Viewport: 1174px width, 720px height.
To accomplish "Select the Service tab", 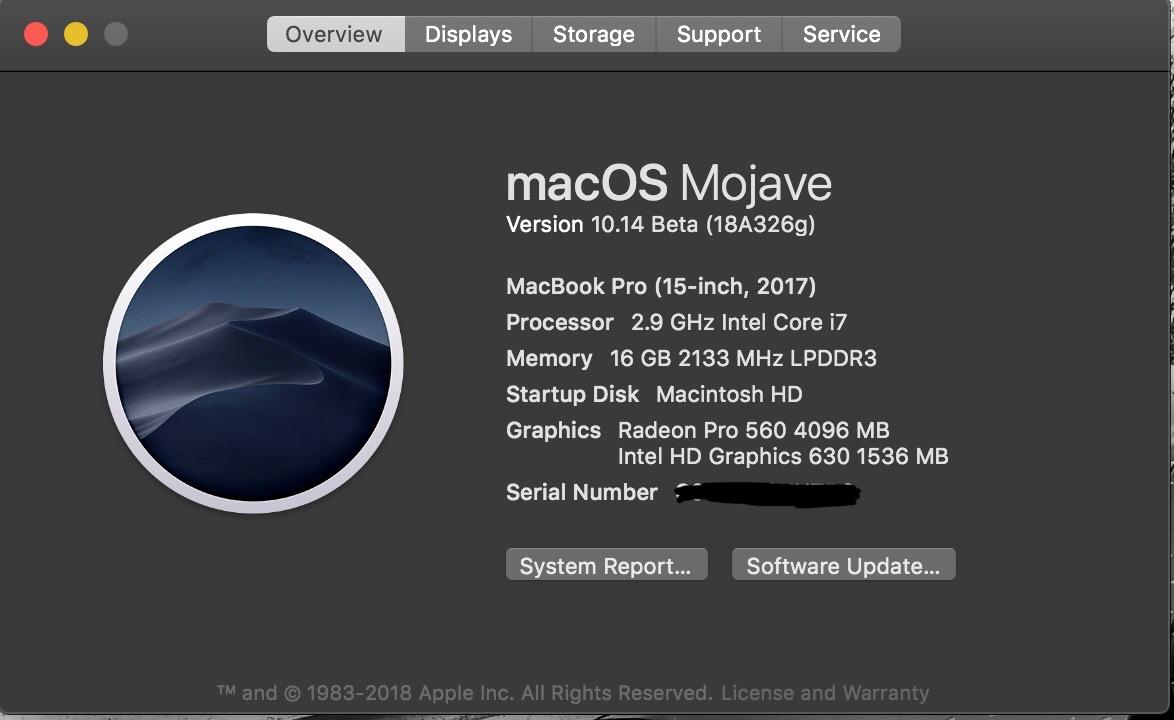I will [x=842, y=34].
